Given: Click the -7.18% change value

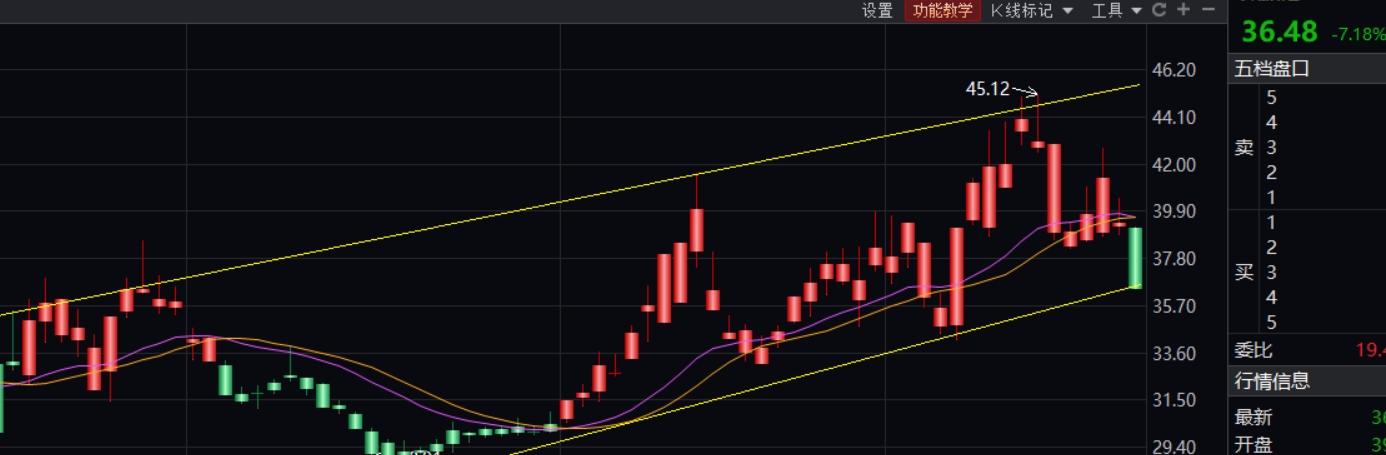Looking at the screenshot, I should coord(1358,34).
